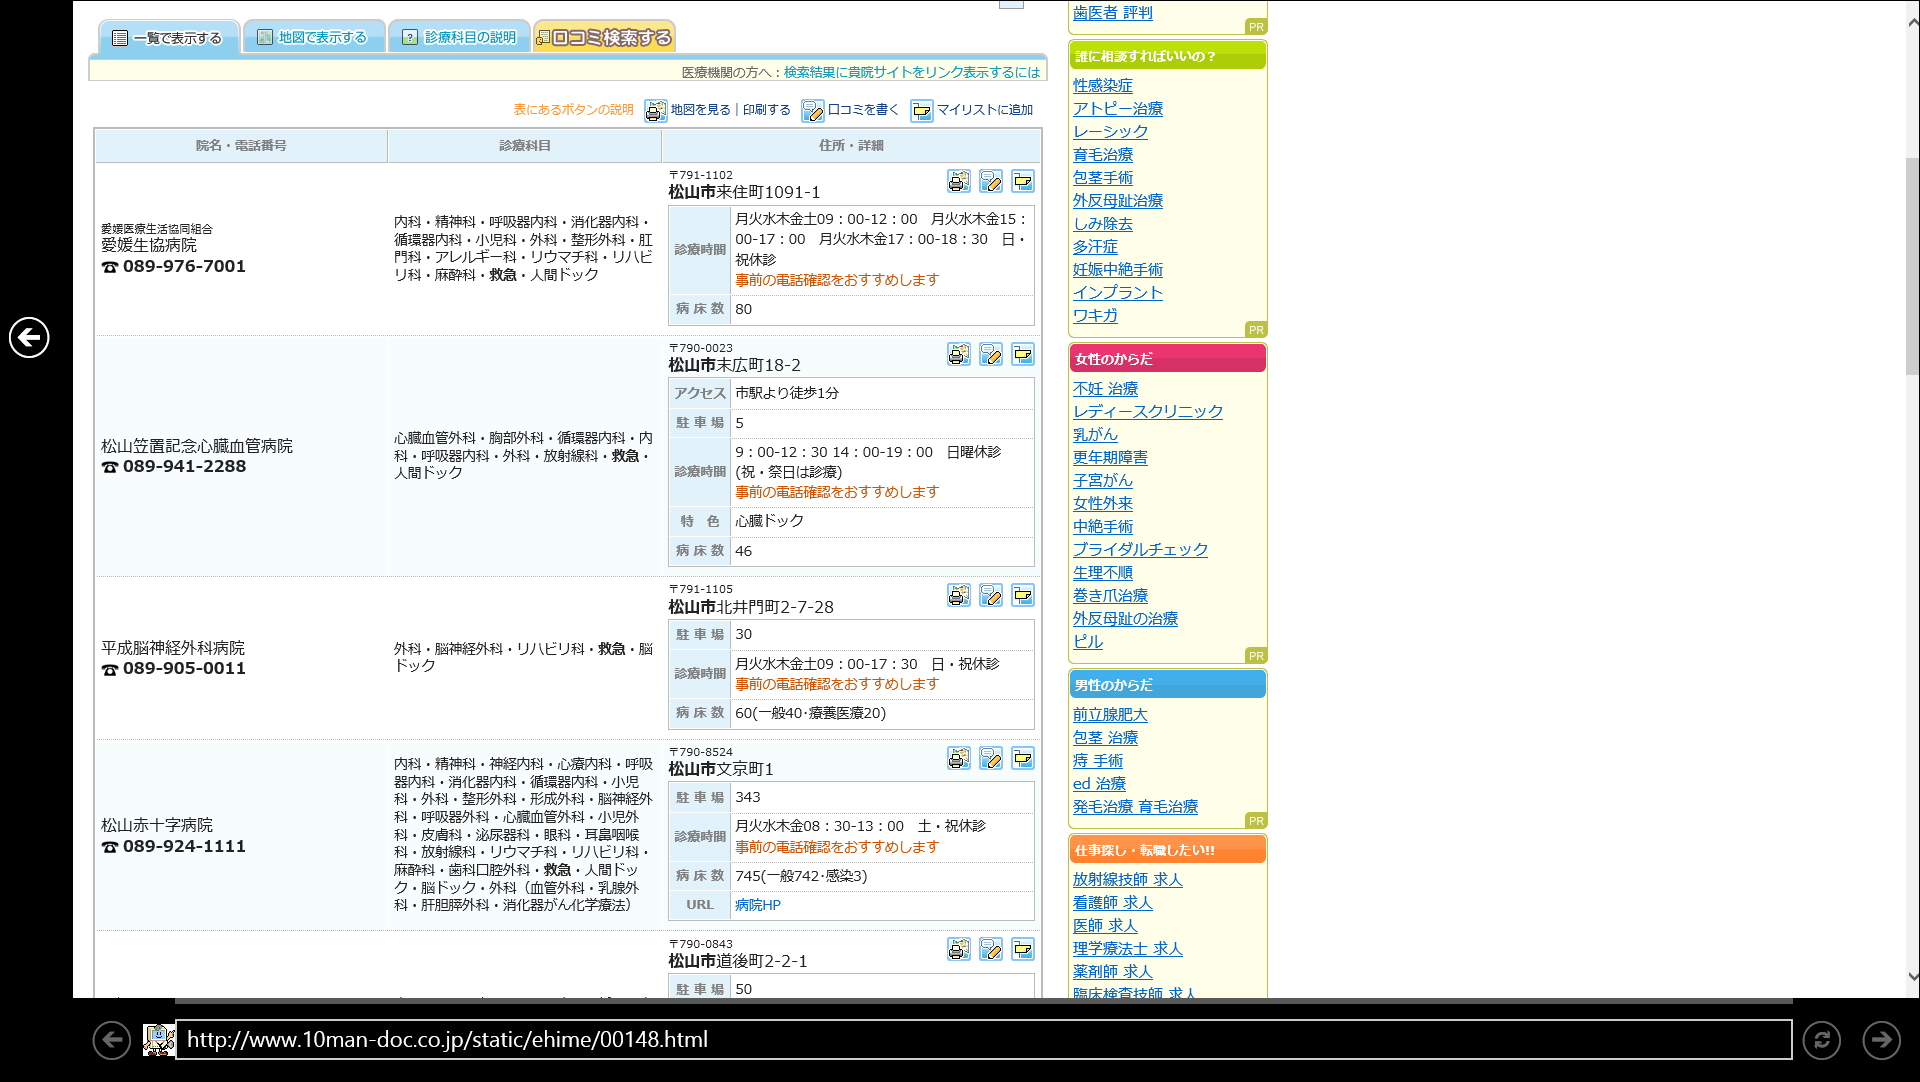This screenshot has width=1920, height=1082.
Task: Switch to 地図で表示する tab
Action: [x=314, y=38]
